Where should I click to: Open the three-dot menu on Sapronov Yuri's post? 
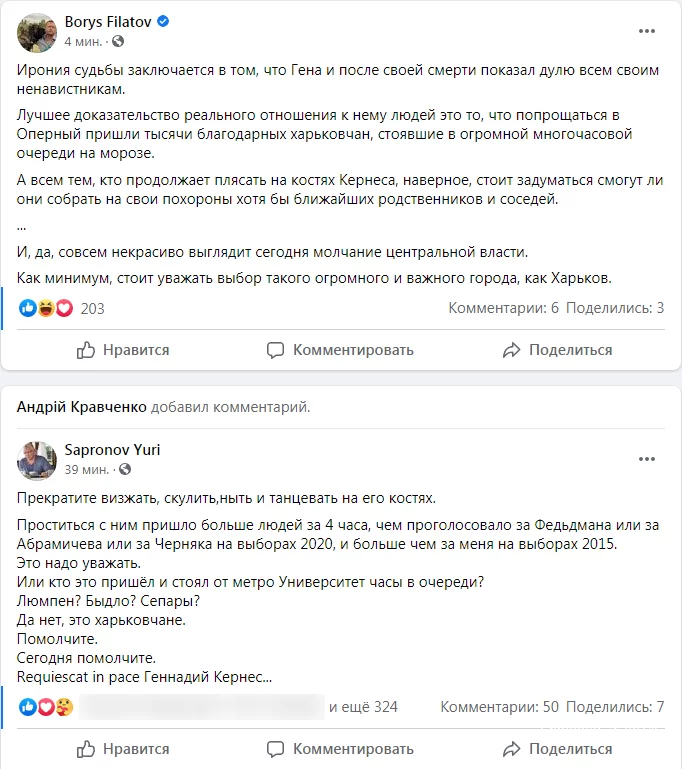[647, 459]
